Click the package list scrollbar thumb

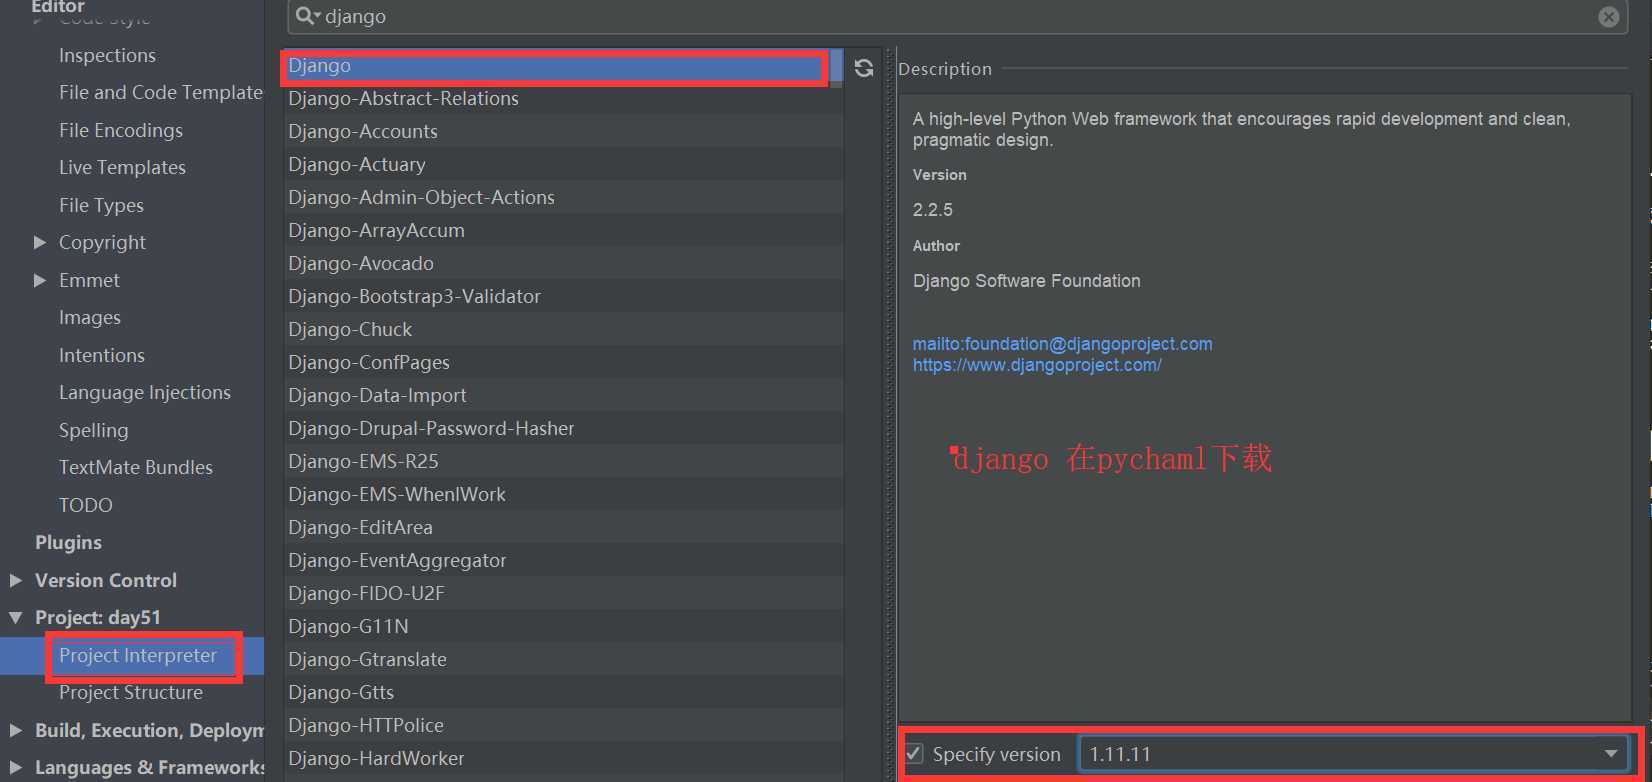point(837,67)
